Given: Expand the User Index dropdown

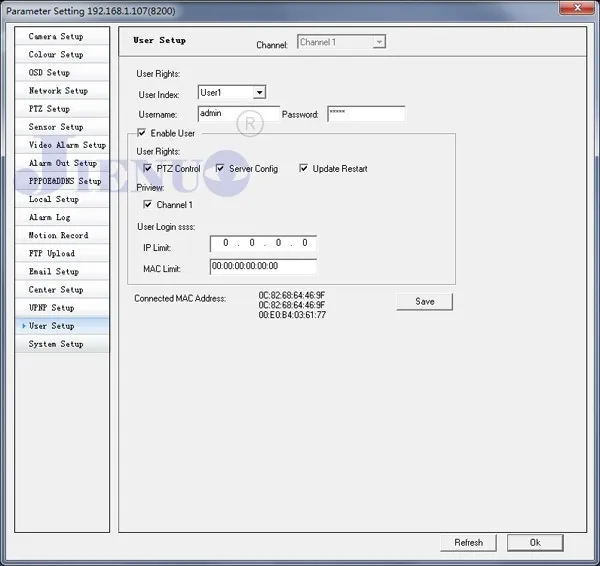Looking at the screenshot, I should (x=259, y=92).
